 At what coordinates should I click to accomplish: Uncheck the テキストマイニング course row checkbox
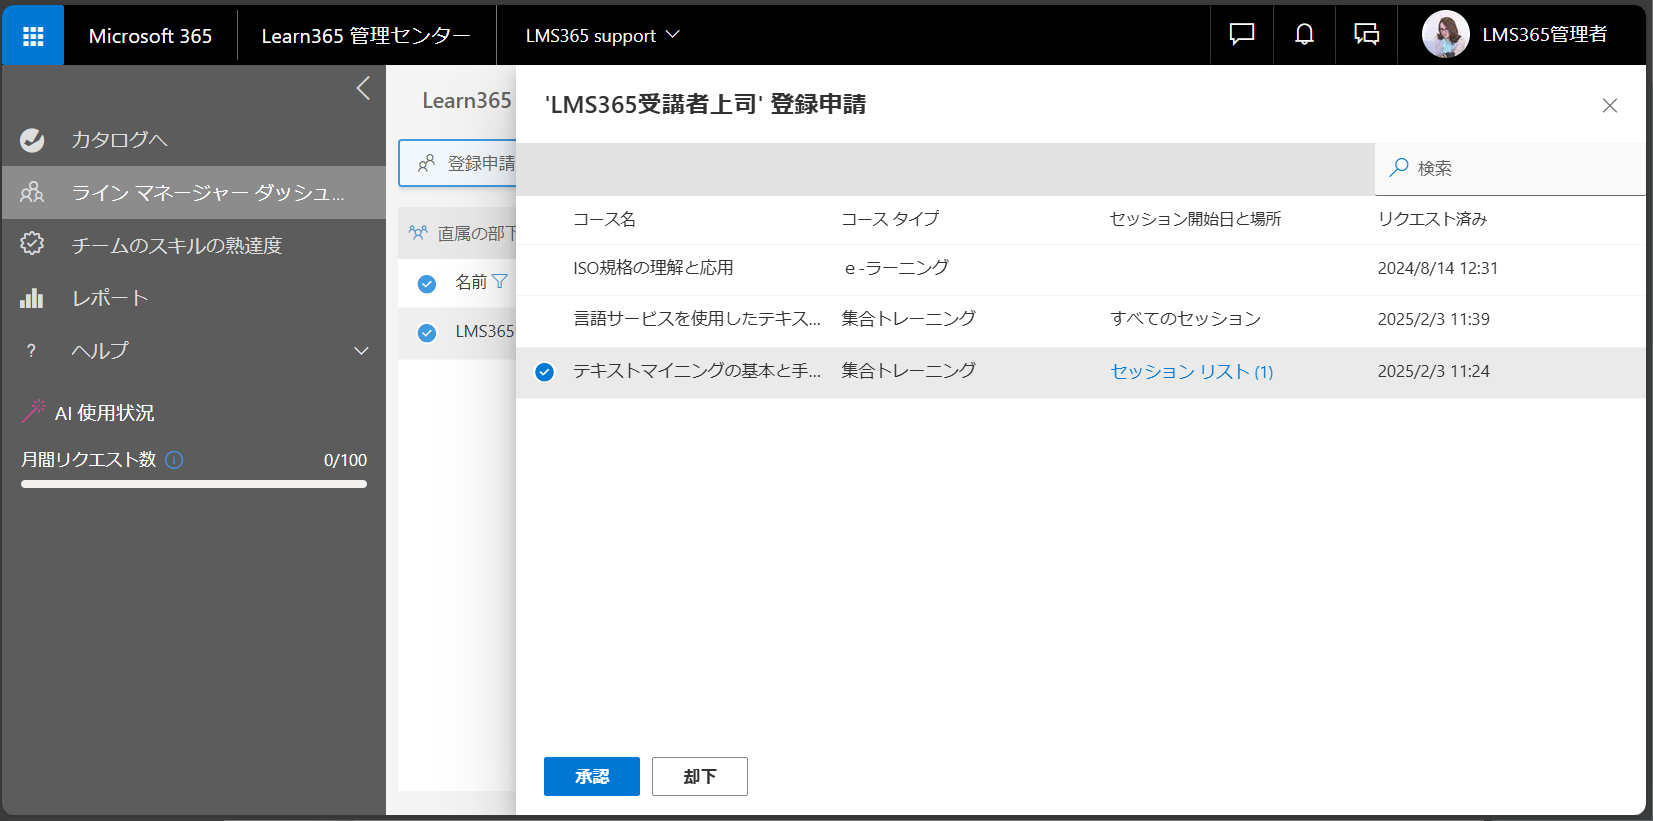(x=544, y=372)
